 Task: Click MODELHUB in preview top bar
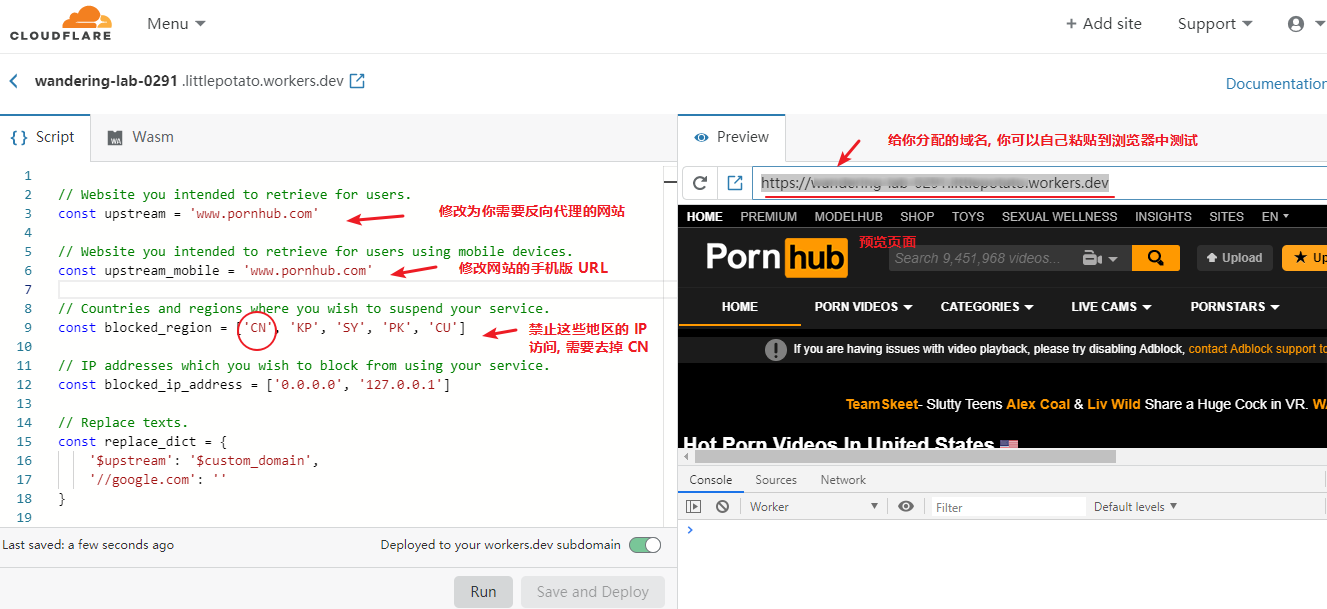(x=849, y=216)
